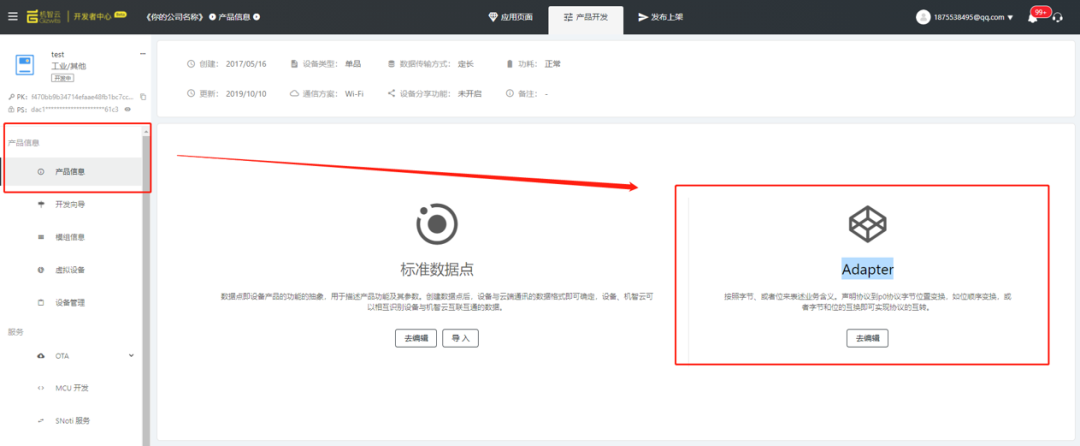Reveal the PS secret with eye icon
The width and height of the screenshot is (1080, 446).
coord(127,109)
